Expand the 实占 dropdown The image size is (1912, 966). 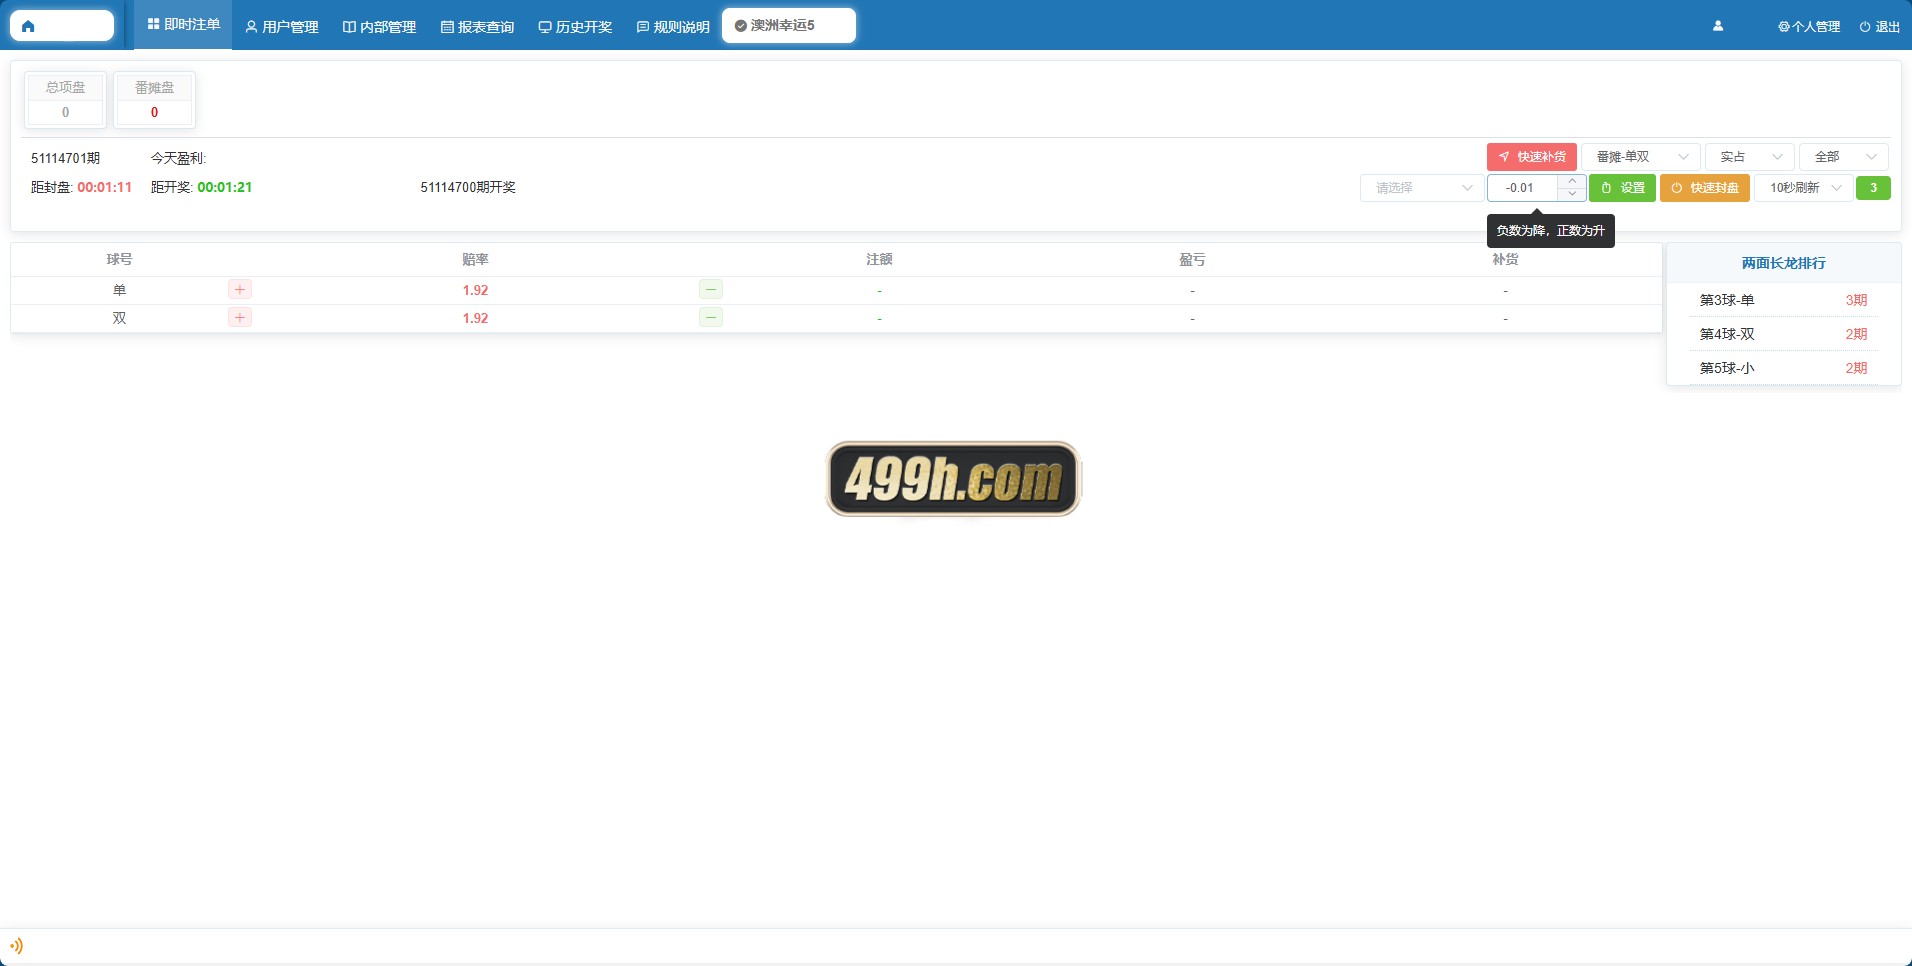click(1750, 157)
